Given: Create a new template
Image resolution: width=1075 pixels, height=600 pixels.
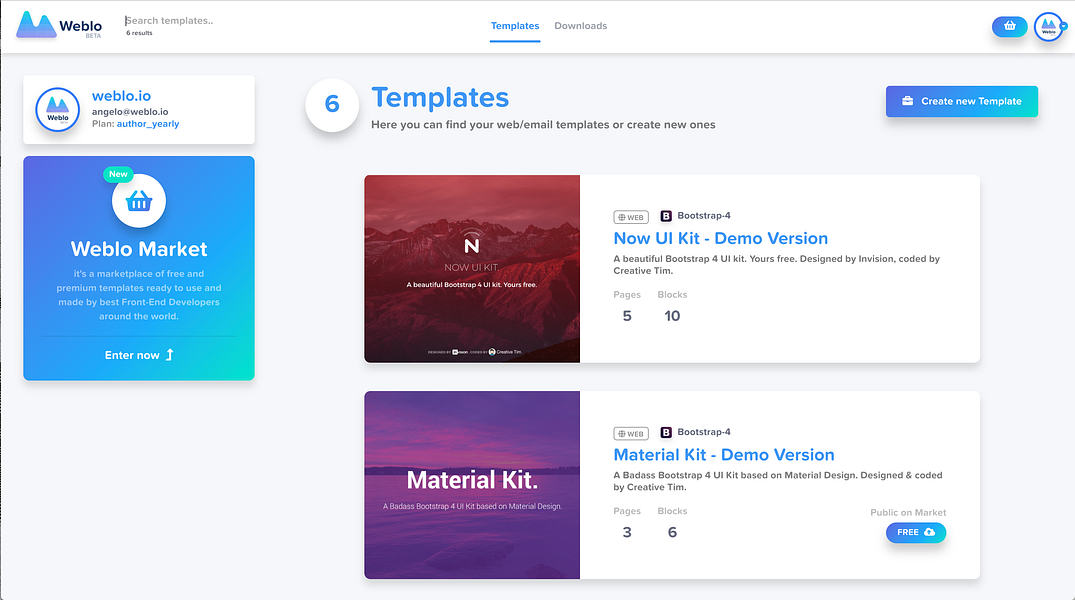Looking at the screenshot, I should tap(962, 101).
